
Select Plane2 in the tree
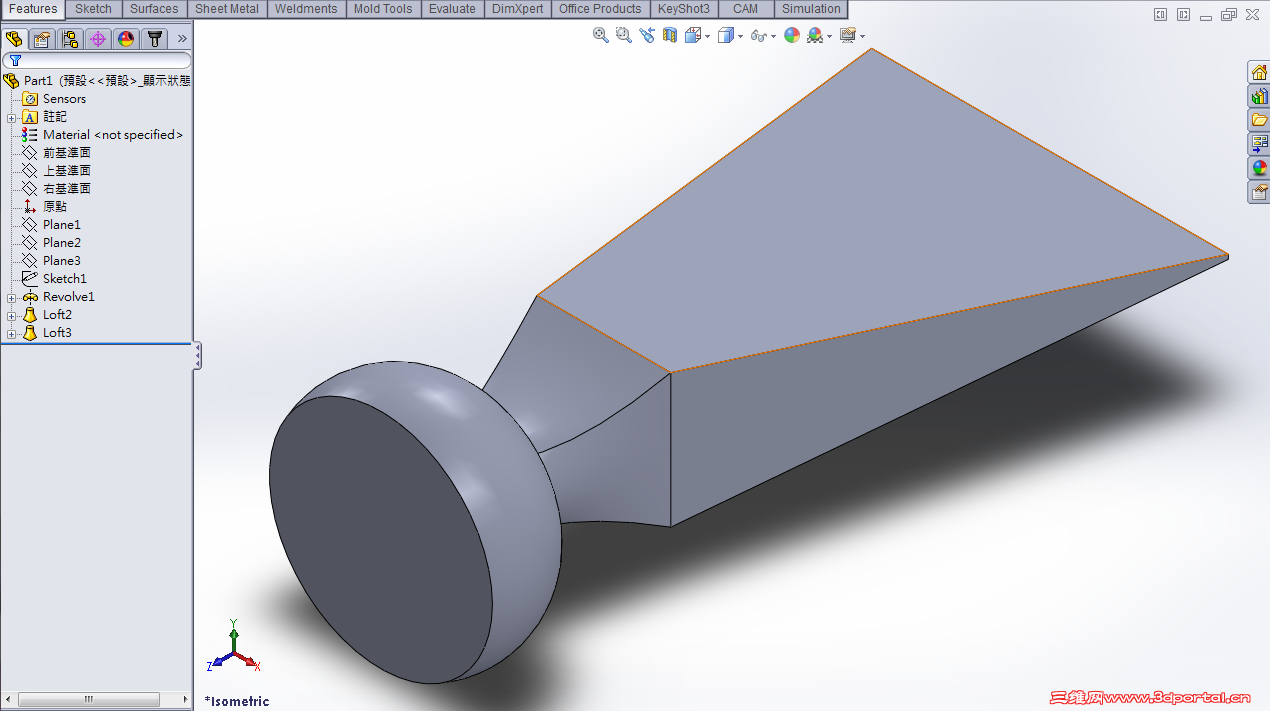pos(51,243)
